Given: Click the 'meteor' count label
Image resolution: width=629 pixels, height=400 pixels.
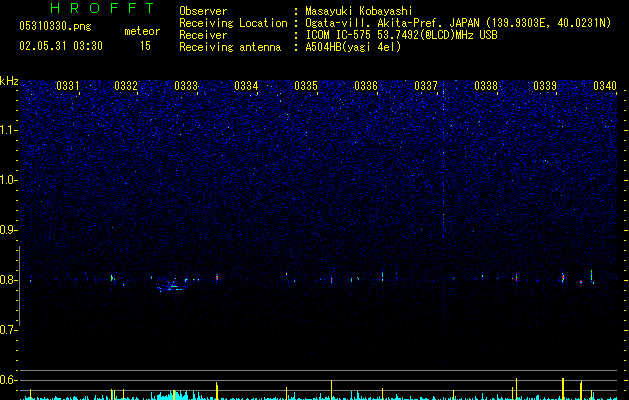Looking at the screenshot, I should click(x=142, y=31).
